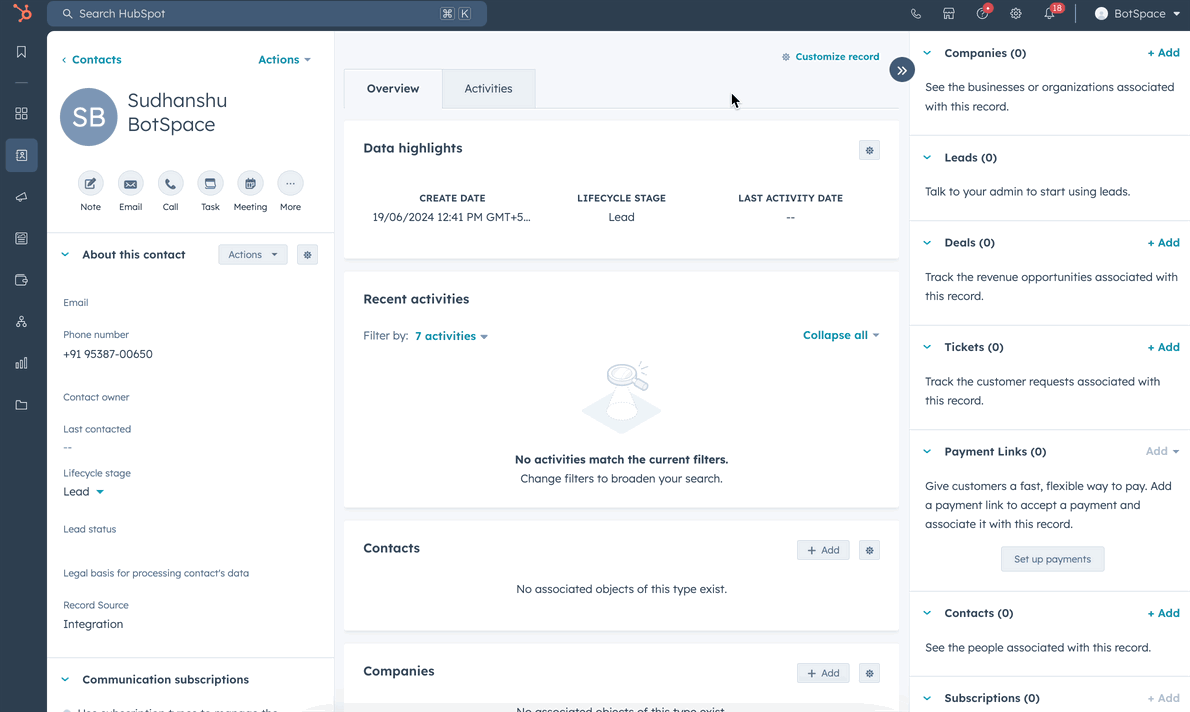The height and width of the screenshot is (712, 1190).
Task: Open the Lifecycle stage Lead dropdown
Action: click(x=83, y=492)
